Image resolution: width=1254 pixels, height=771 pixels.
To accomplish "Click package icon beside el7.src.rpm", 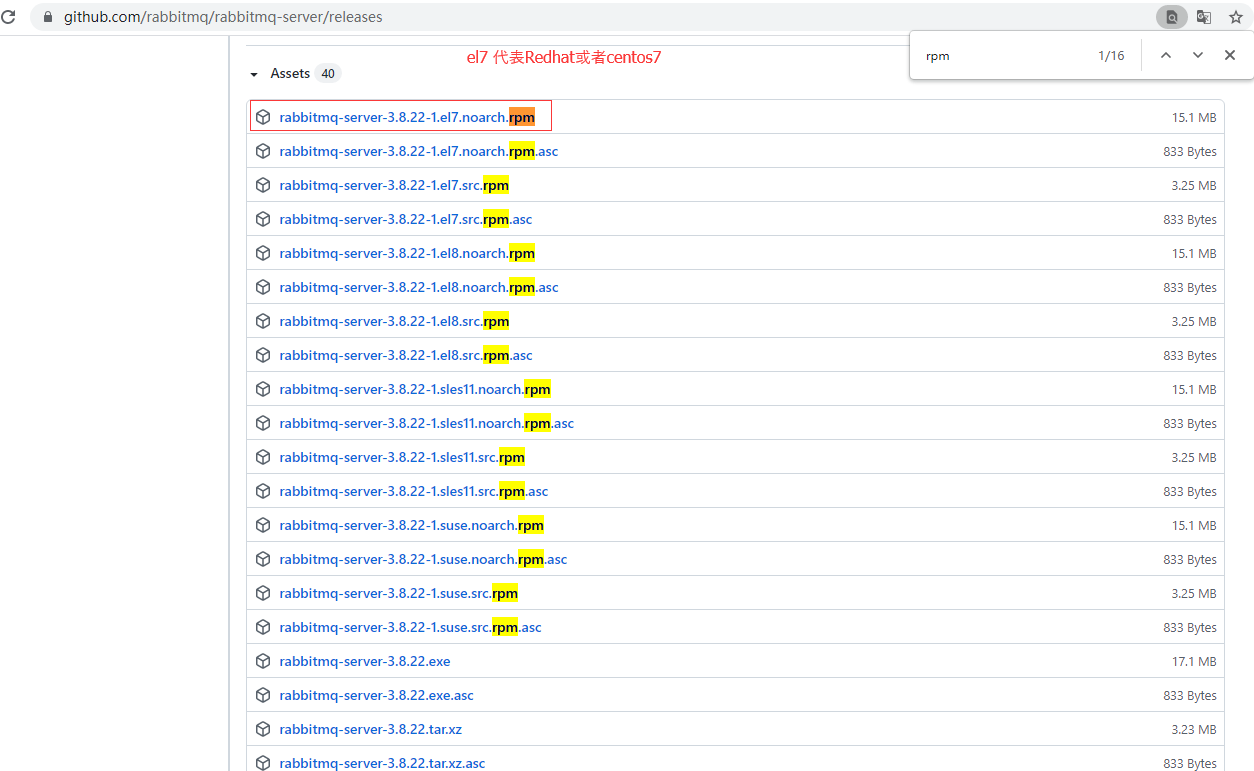I will coord(263,185).
